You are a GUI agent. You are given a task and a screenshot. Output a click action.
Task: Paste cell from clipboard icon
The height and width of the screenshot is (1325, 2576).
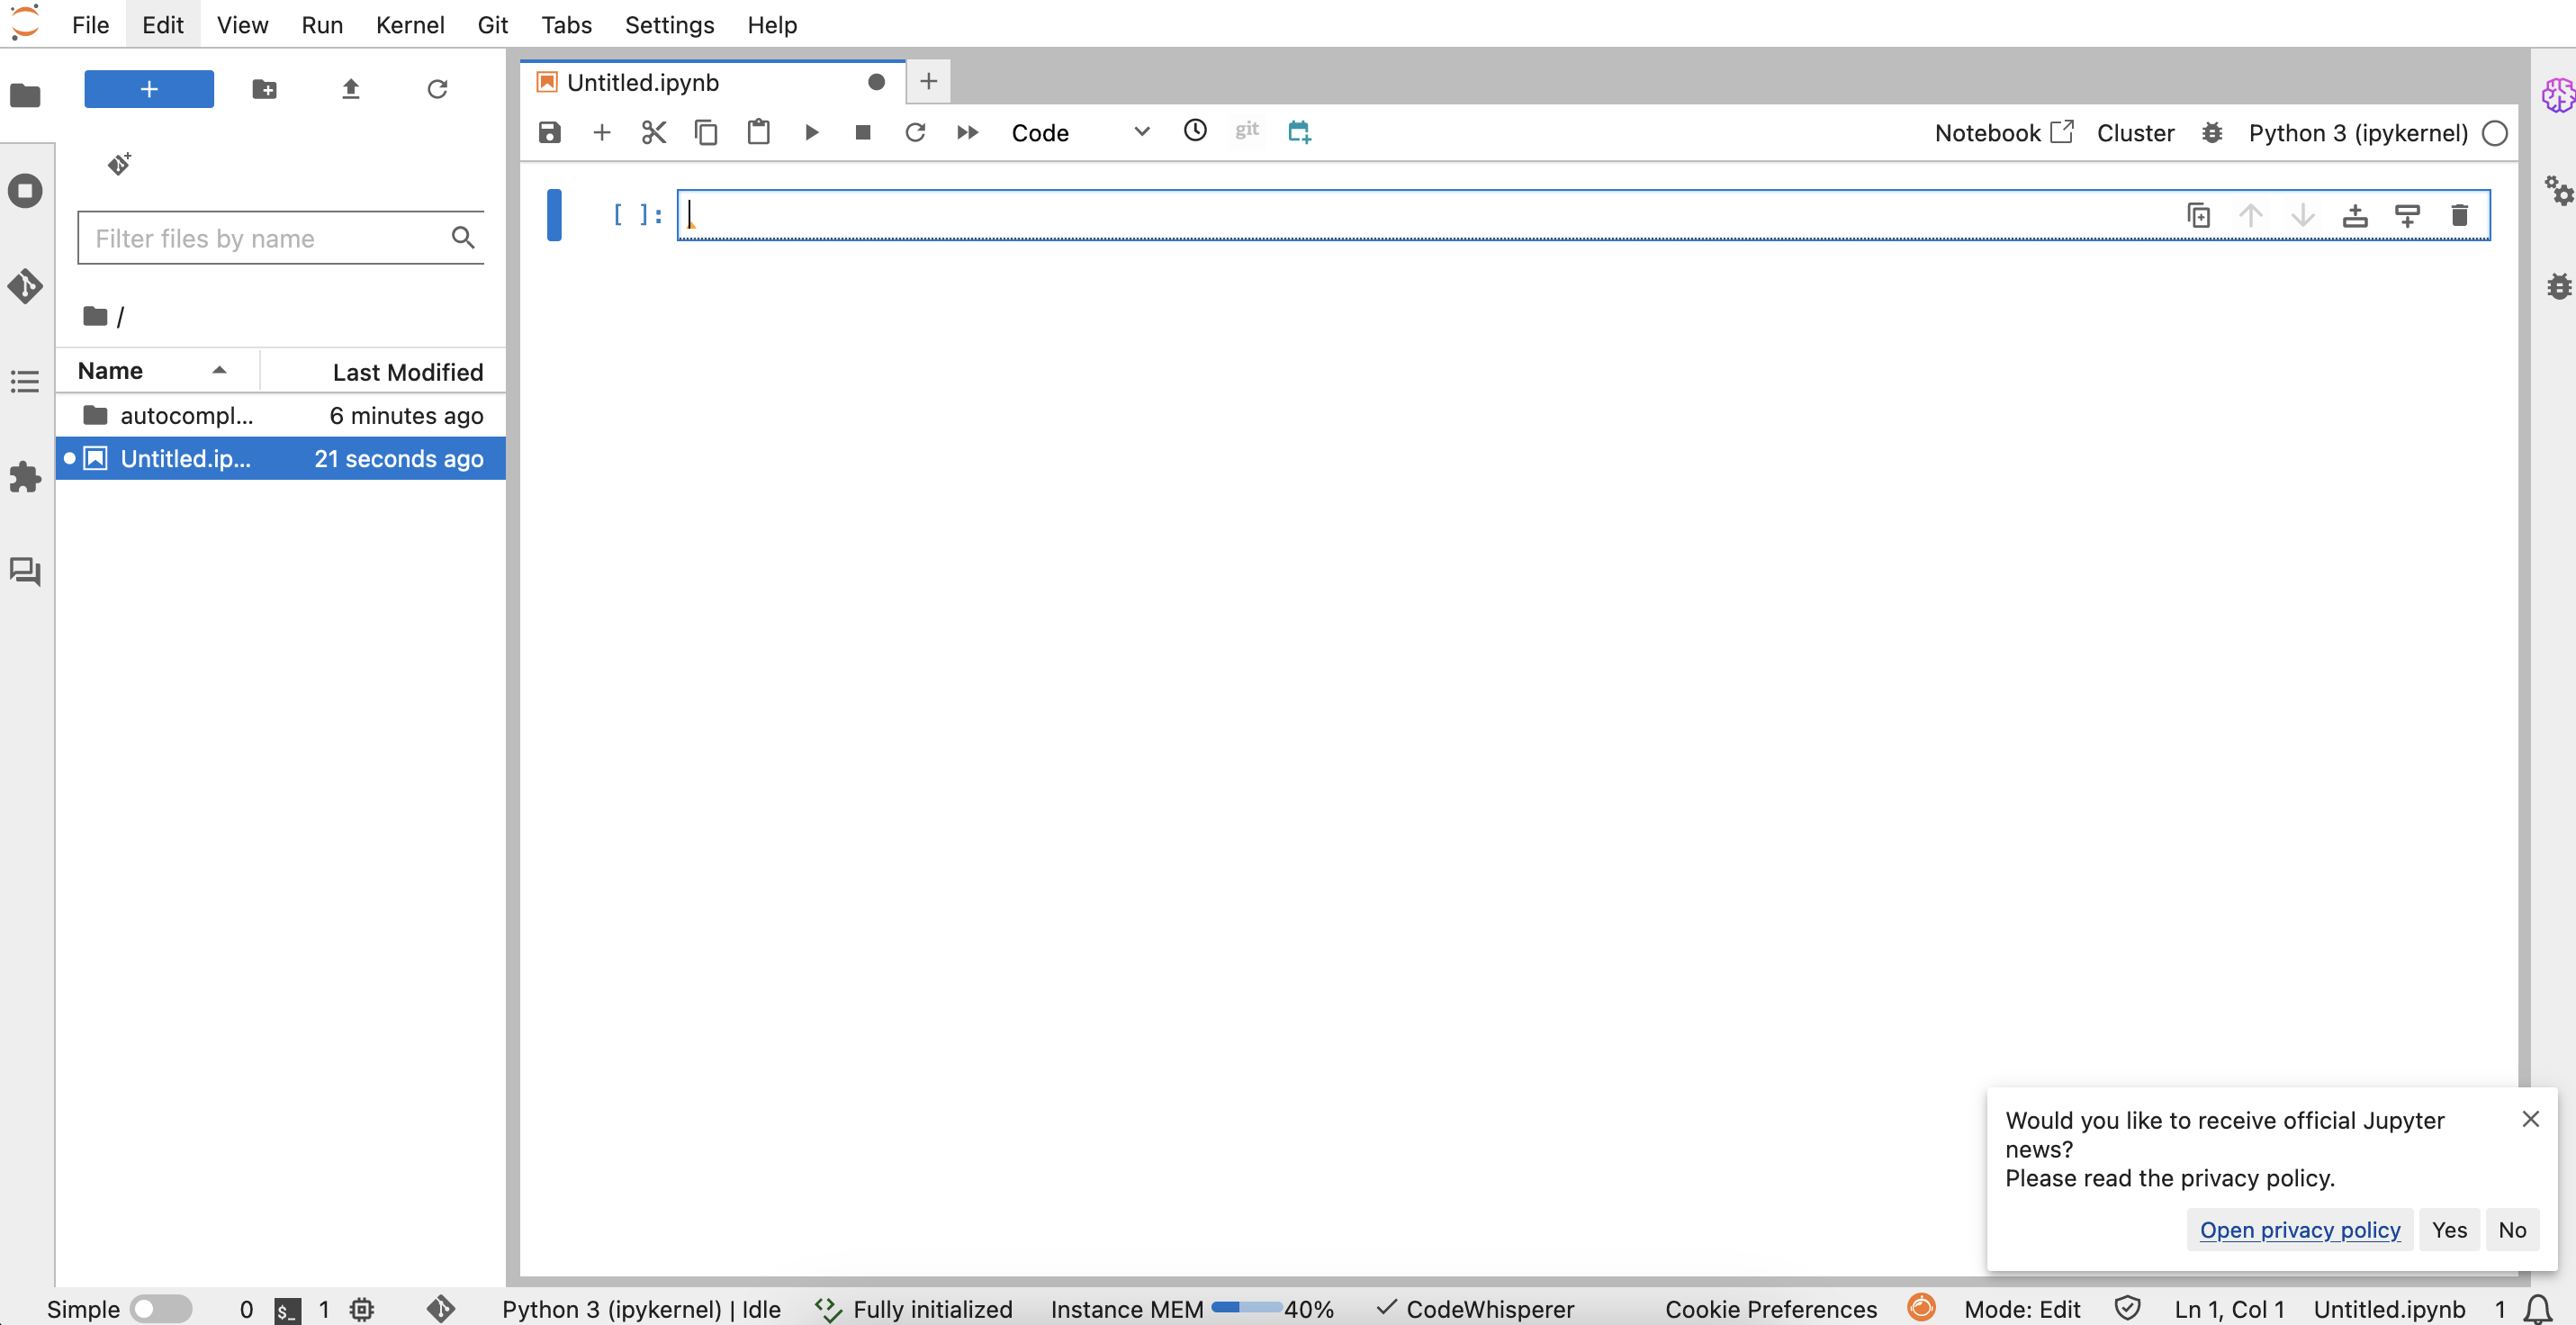pos(759,132)
